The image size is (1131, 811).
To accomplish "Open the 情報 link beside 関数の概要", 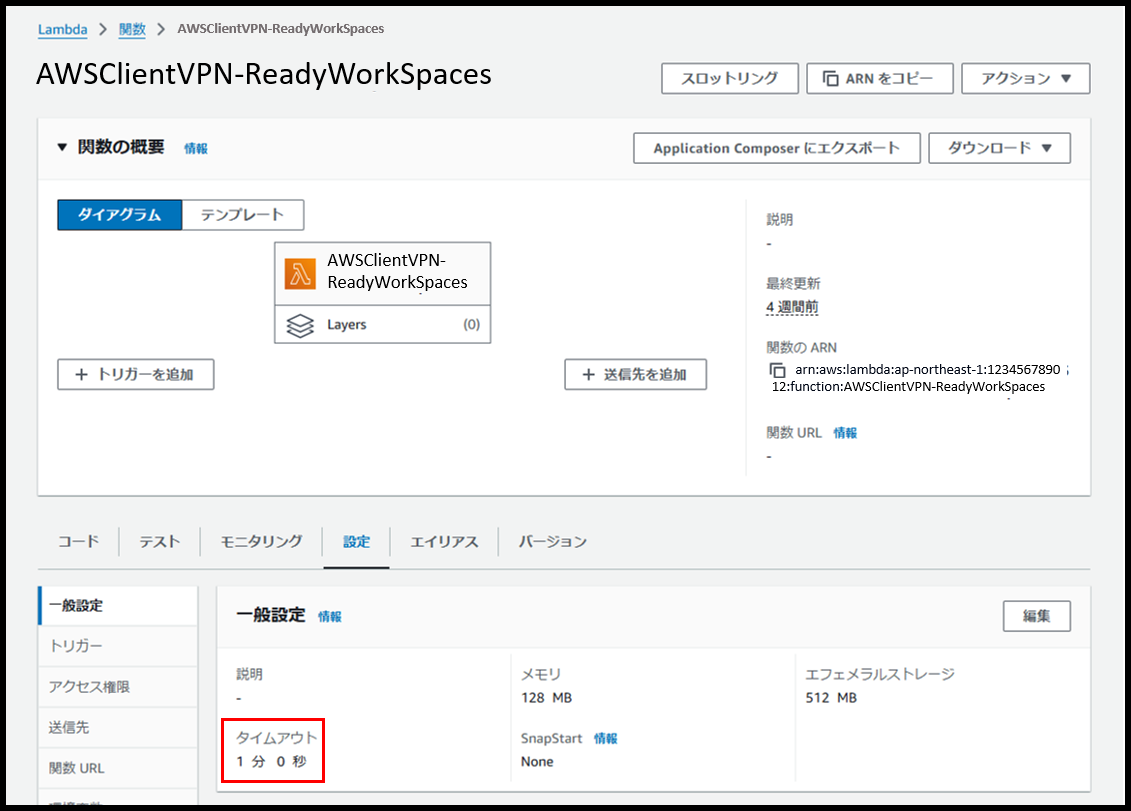I will pyautogui.click(x=195, y=149).
